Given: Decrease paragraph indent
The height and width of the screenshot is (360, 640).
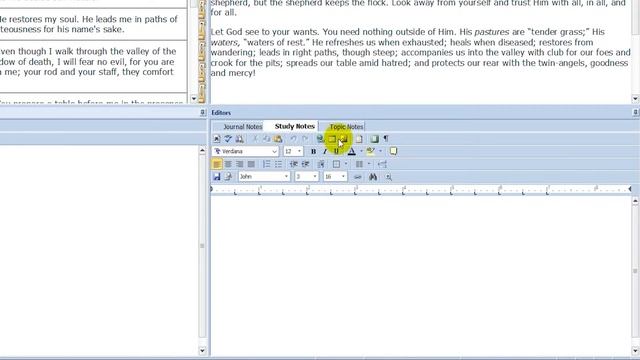Looking at the screenshot, I should point(293,164).
